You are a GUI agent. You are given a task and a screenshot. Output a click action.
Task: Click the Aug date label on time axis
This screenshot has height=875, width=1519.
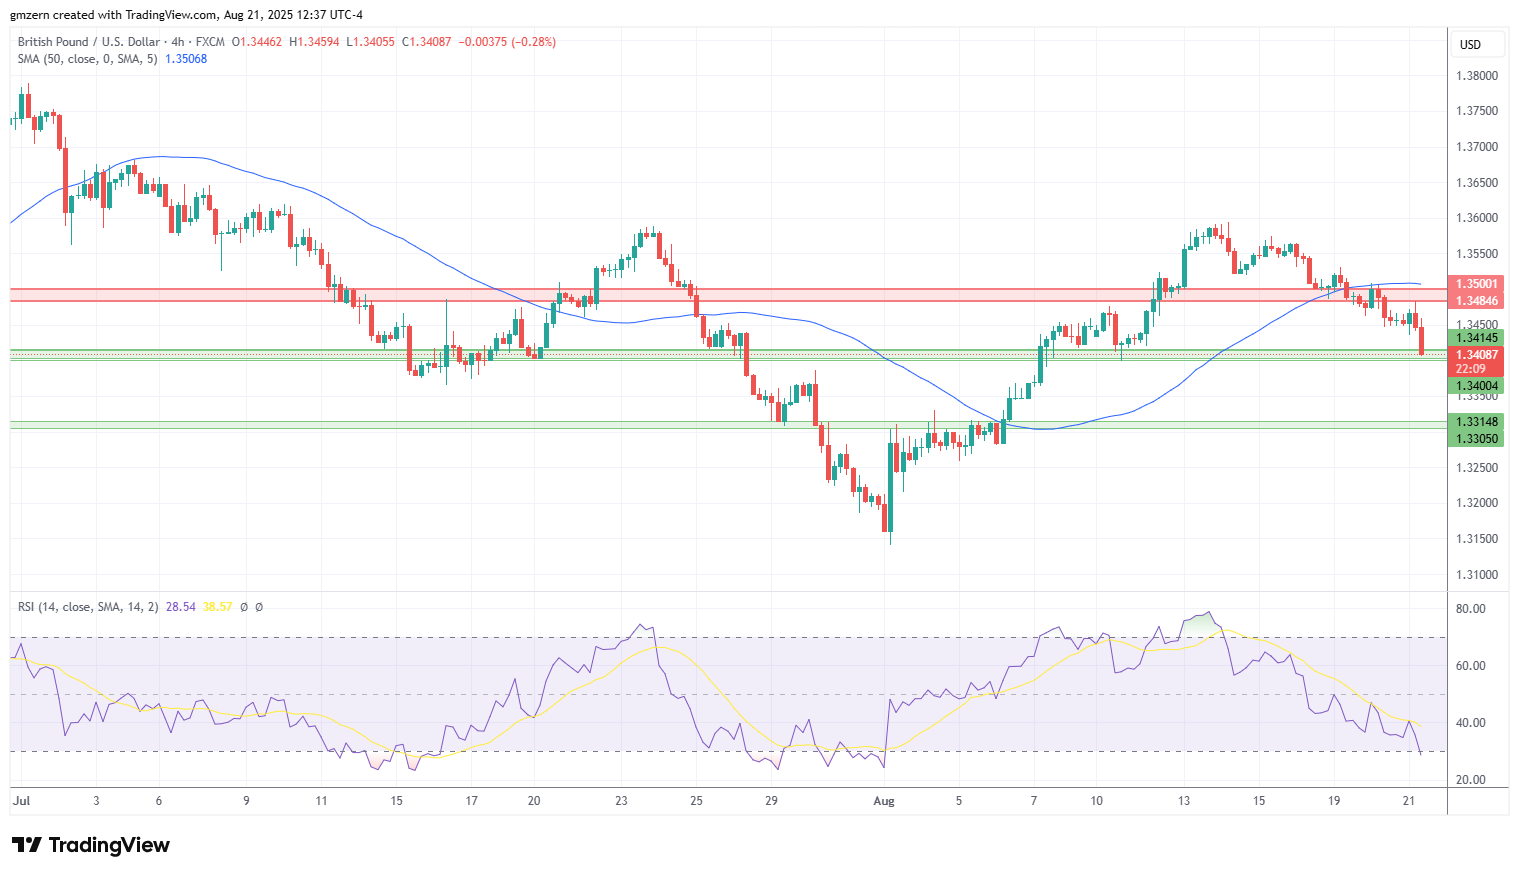point(883,801)
